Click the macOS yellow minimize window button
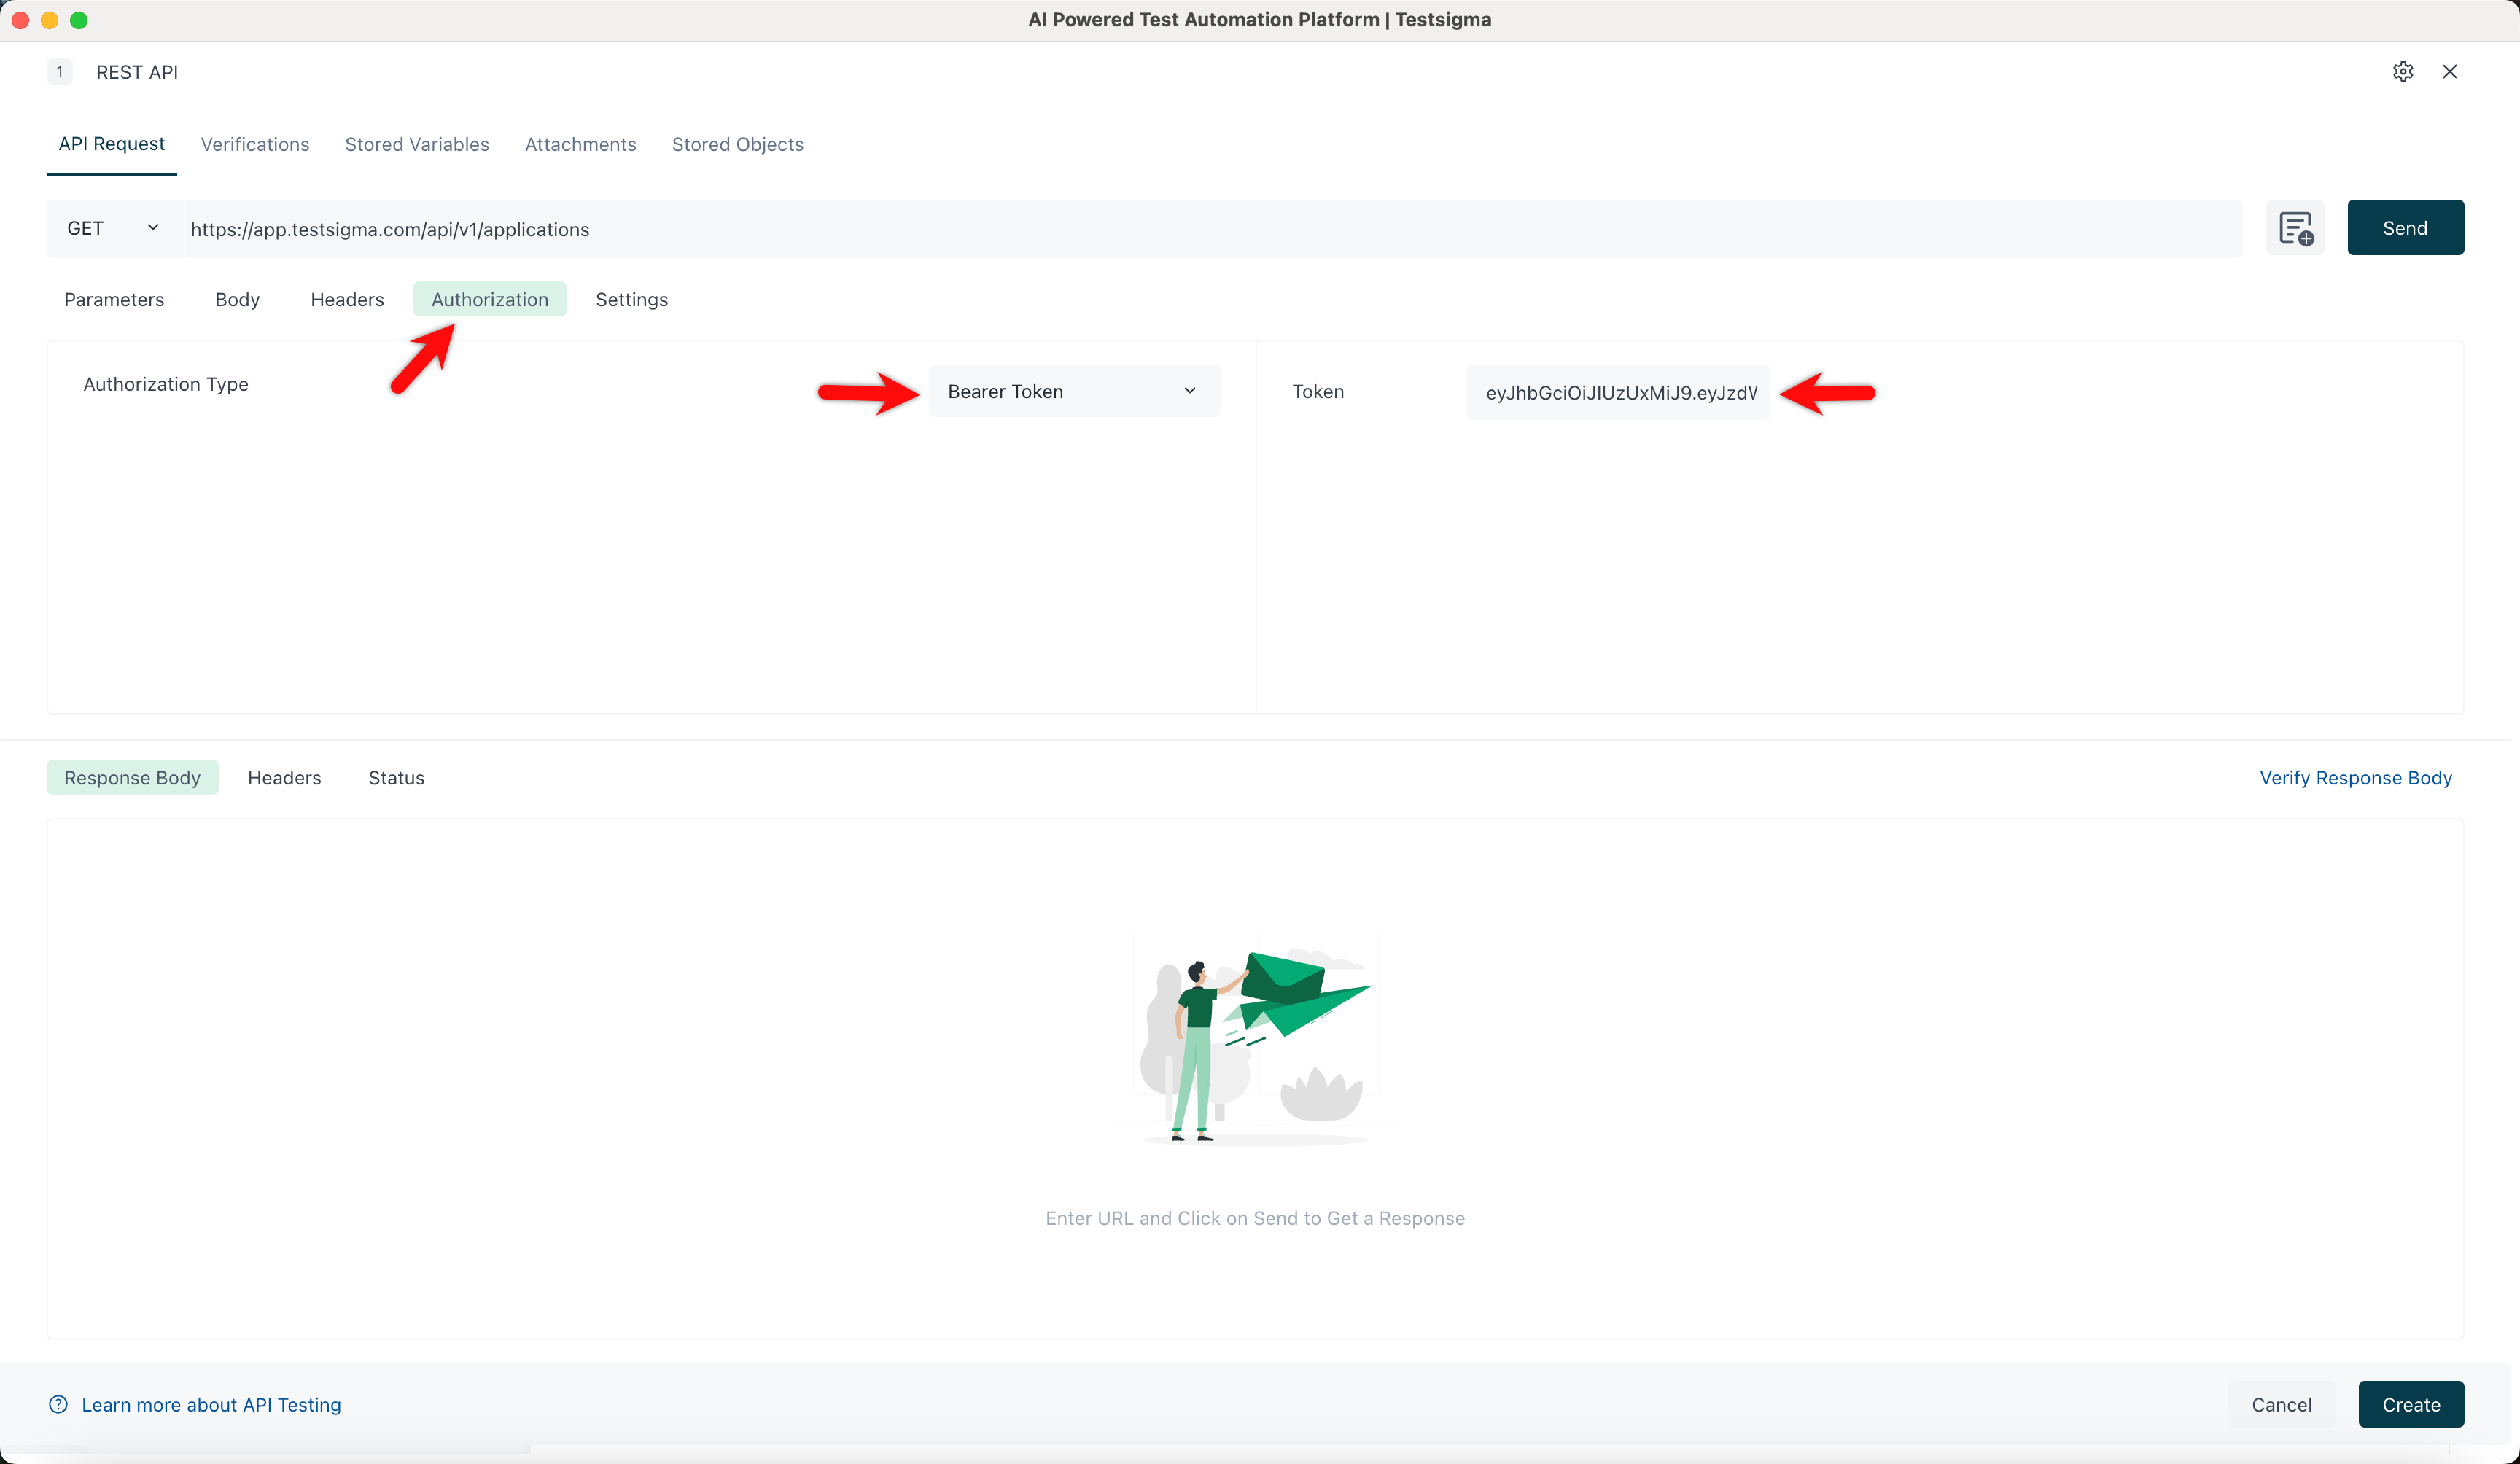Viewport: 2520px width, 1464px height. [x=49, y=20]
